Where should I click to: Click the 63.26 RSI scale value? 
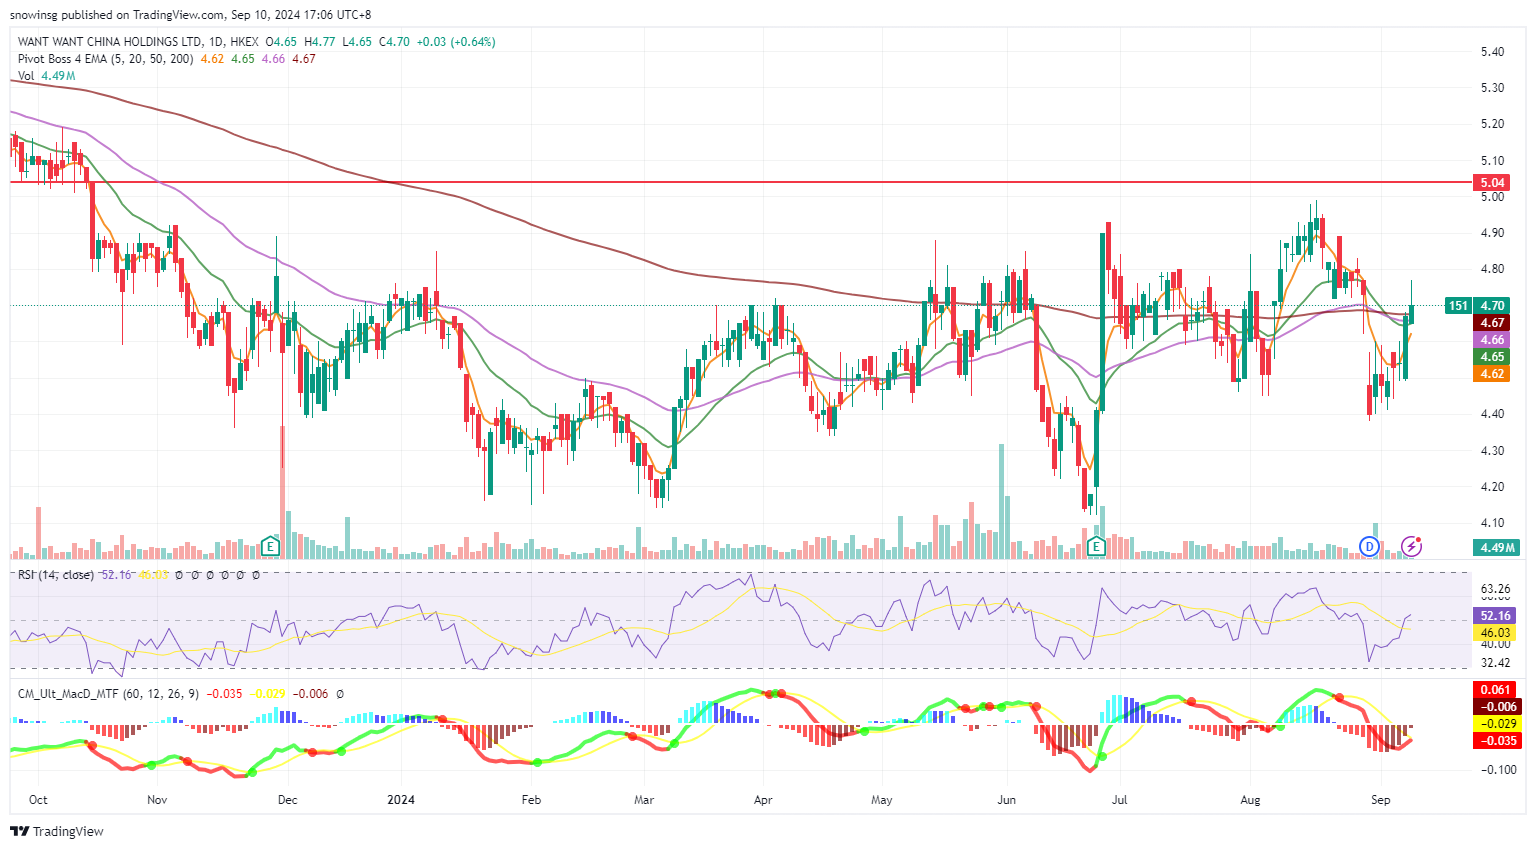tap(1495, 588)
